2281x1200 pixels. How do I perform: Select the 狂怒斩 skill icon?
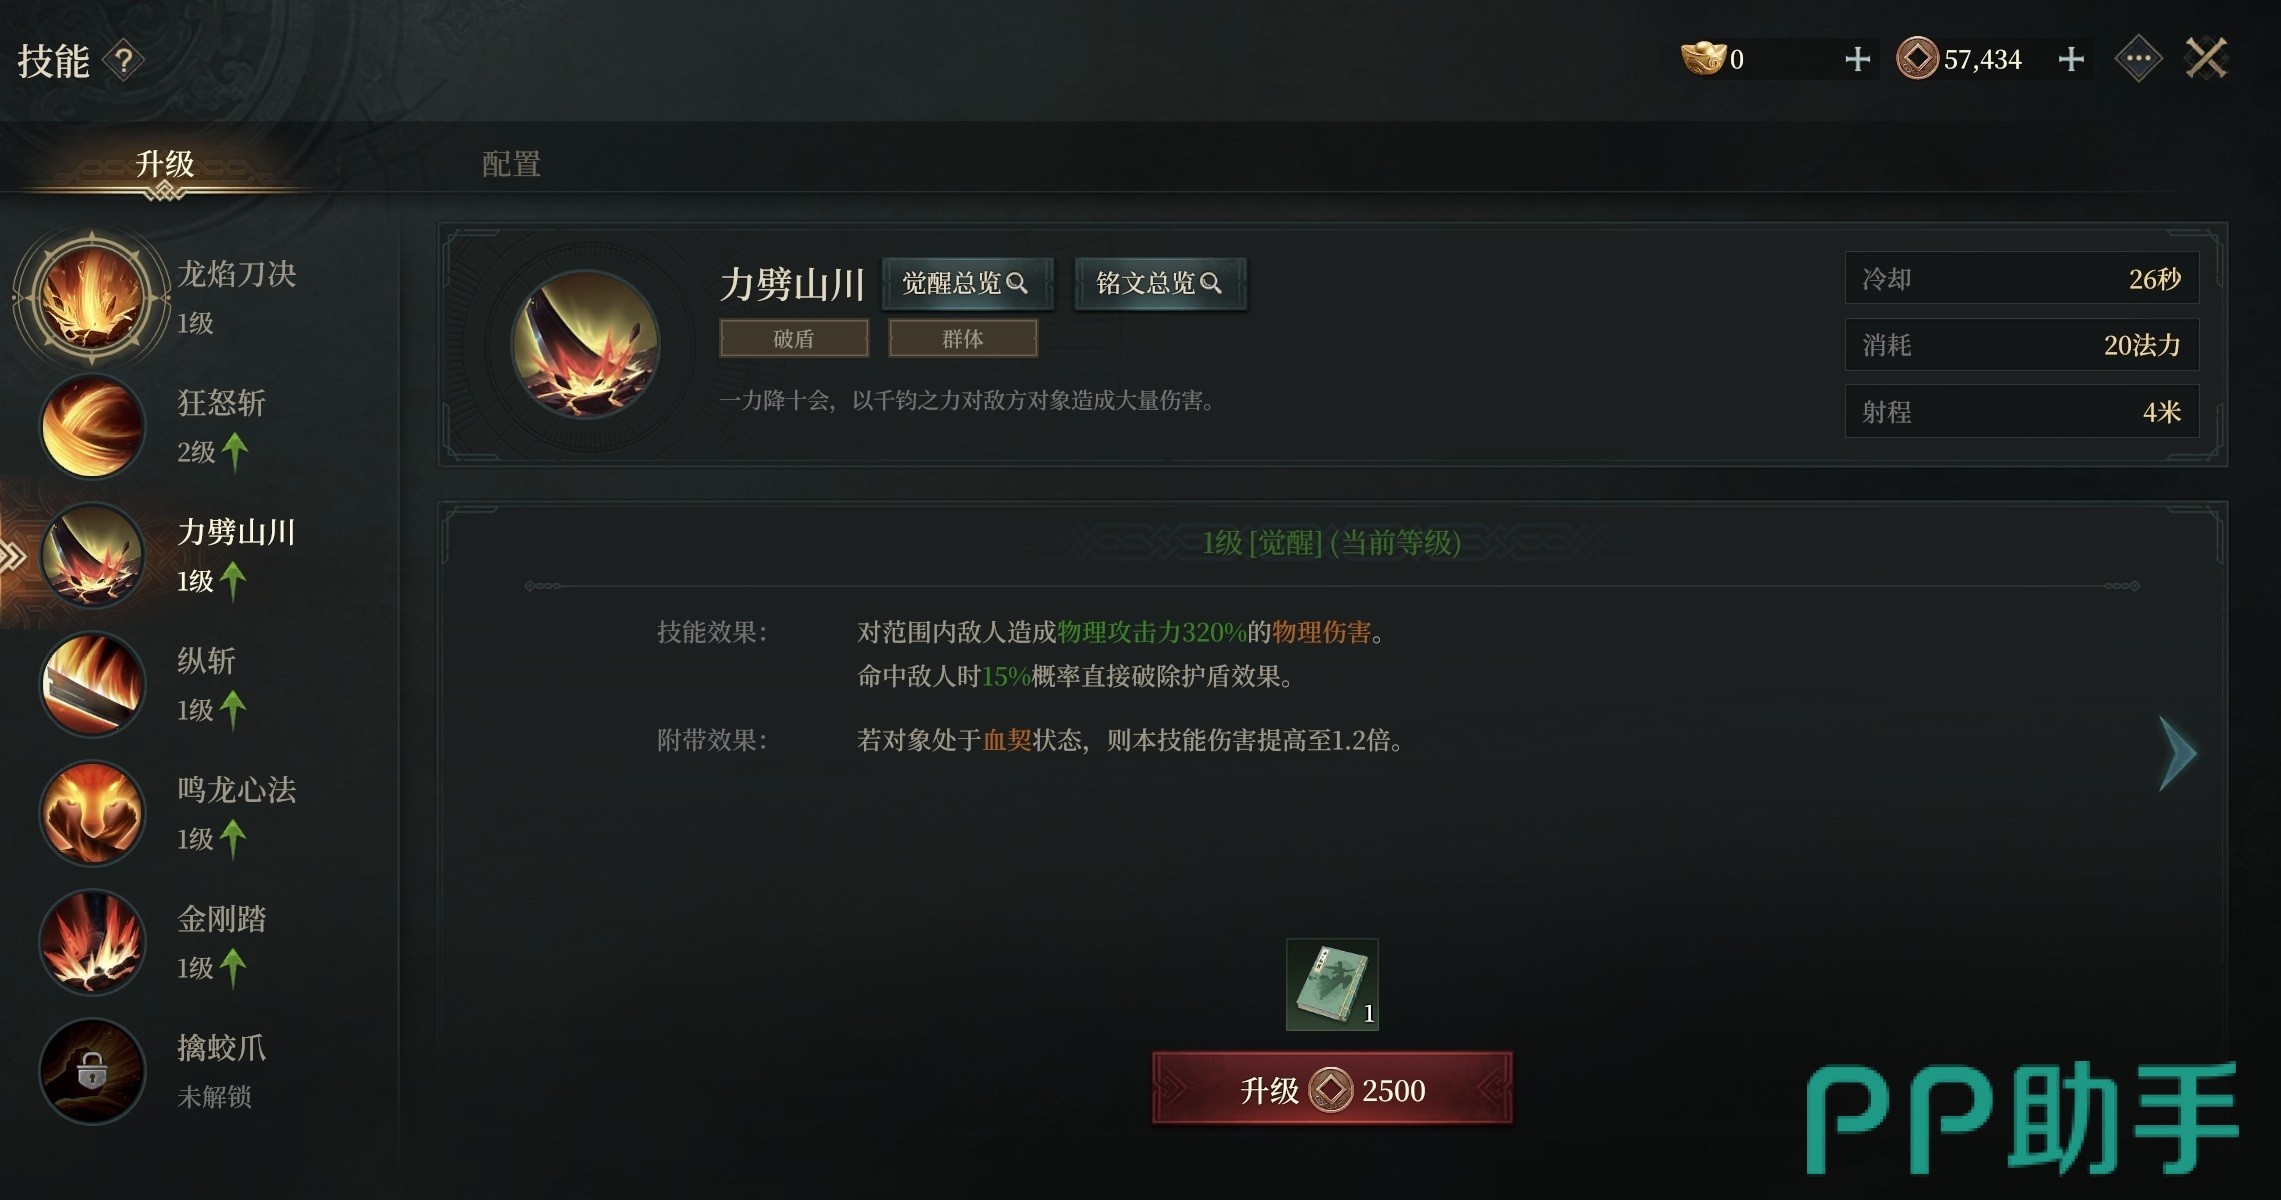click(x=92, y=426)
